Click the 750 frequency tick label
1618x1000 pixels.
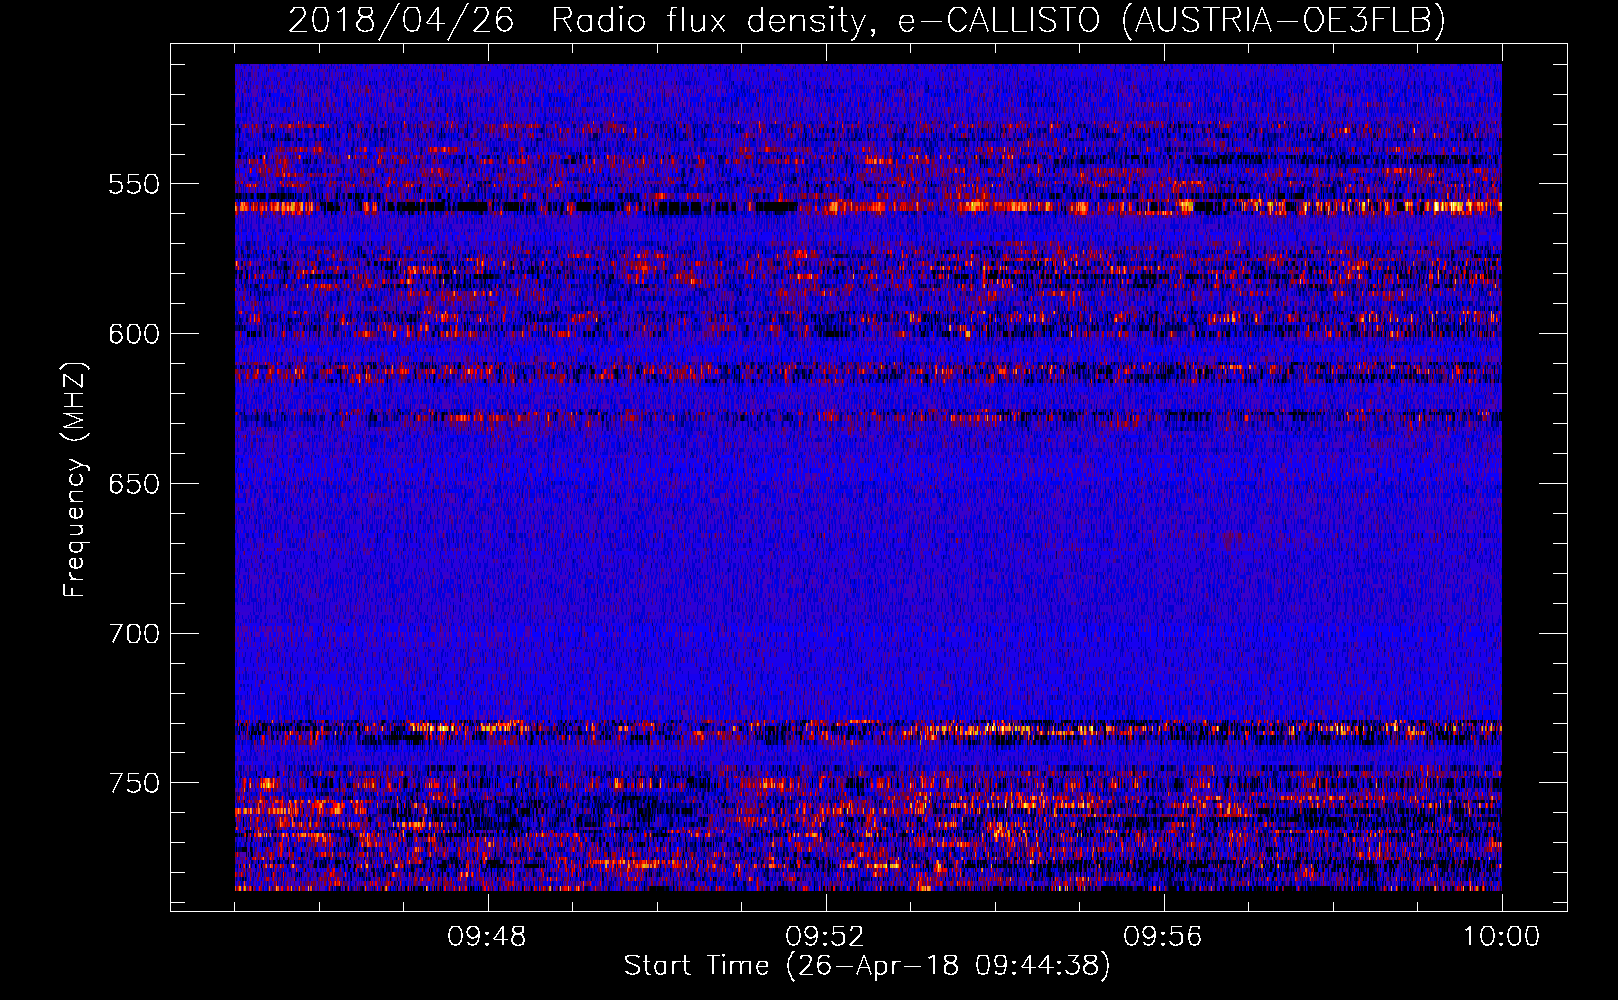(x=134, y=783)
